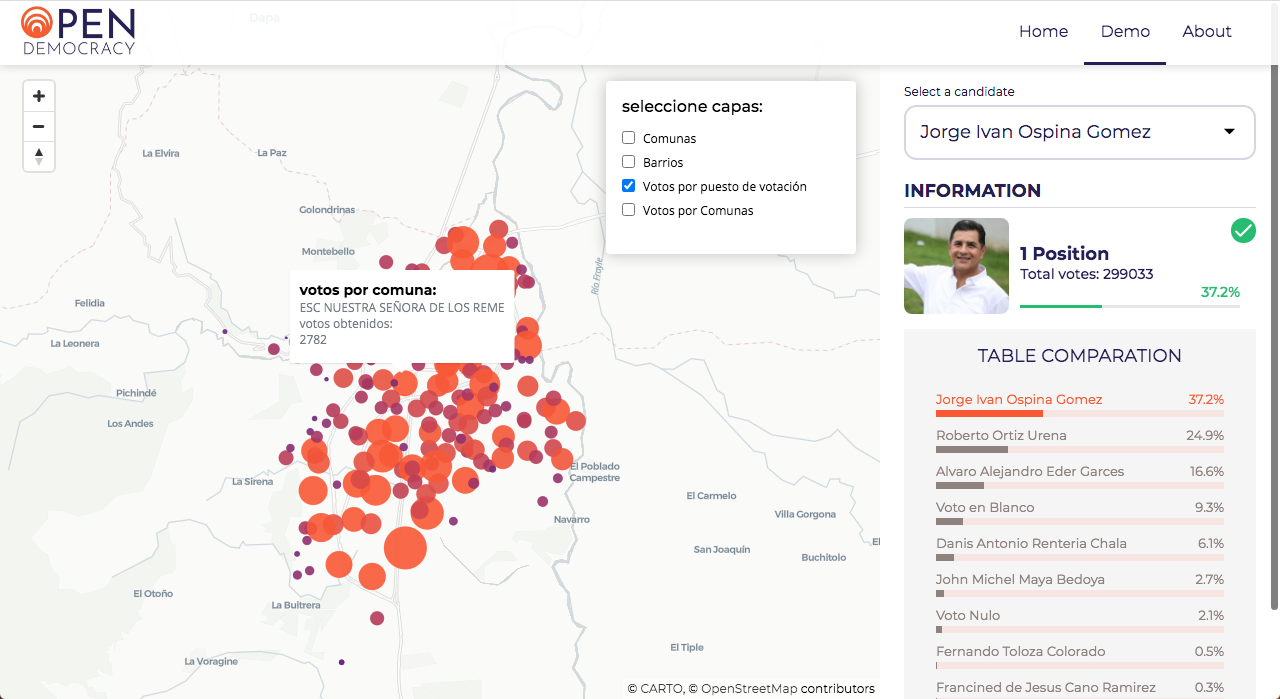Enable the Comunas layer checkbox
Viewport: 1280px width, 699px height.
point(629,138)
